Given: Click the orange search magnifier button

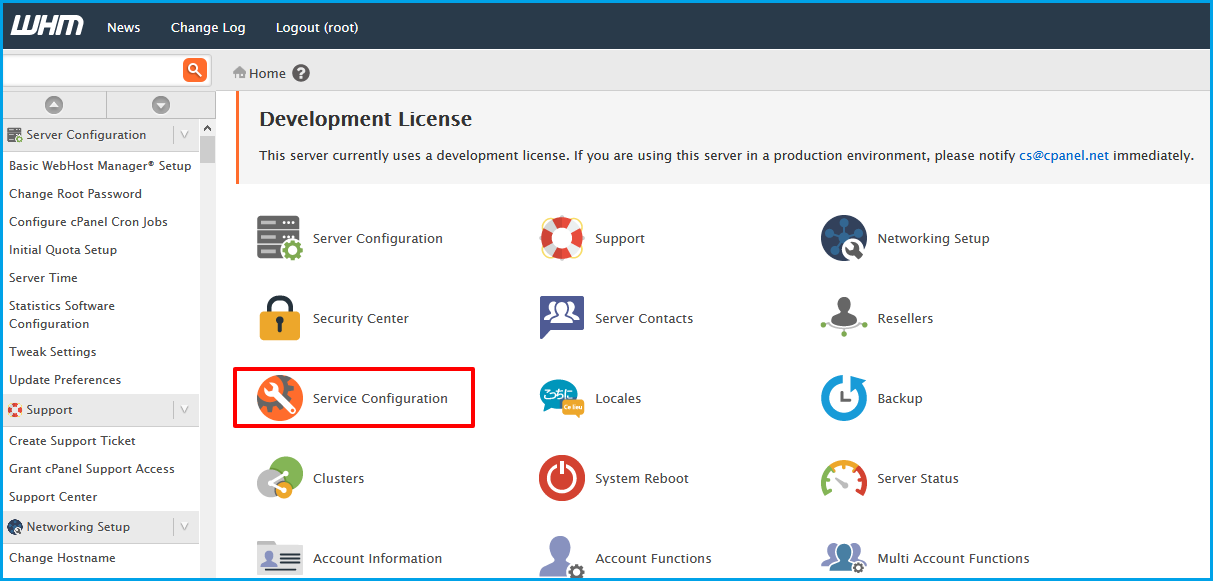Looking at the screenshot, I should coord(194,70).
